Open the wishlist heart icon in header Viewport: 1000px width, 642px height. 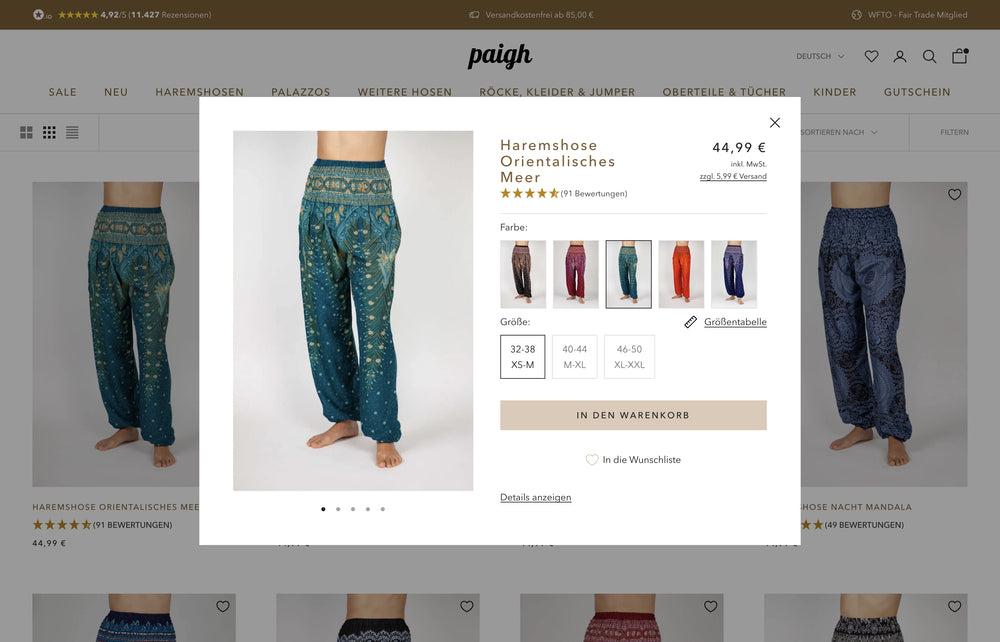(871, 57)
